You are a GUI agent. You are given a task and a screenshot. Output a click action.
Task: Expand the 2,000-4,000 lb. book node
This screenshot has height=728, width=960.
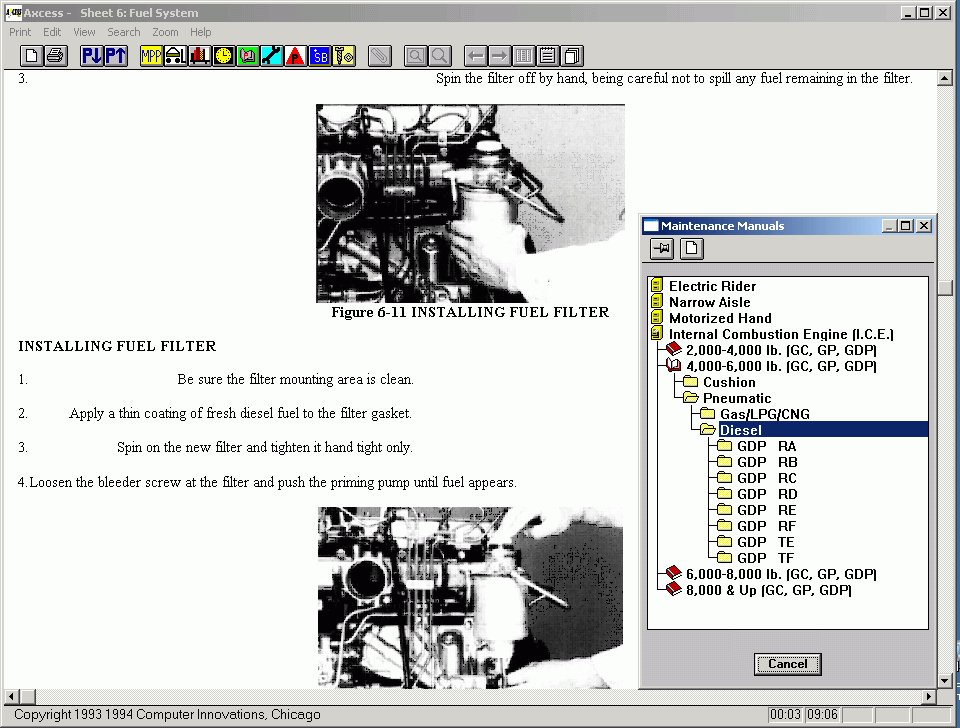[673, 350]
